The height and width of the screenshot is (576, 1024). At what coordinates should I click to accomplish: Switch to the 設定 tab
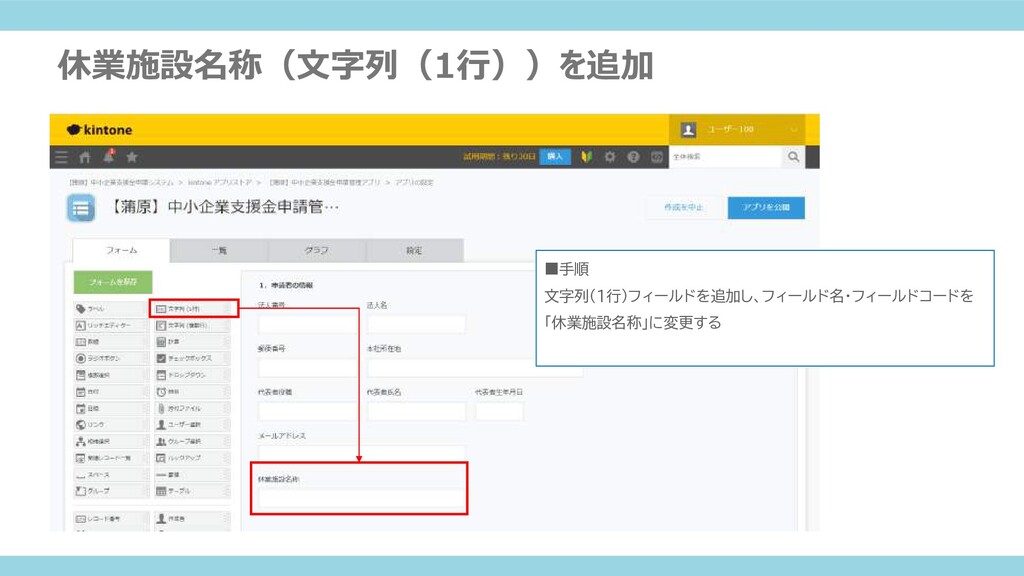(x=415, y=250)
